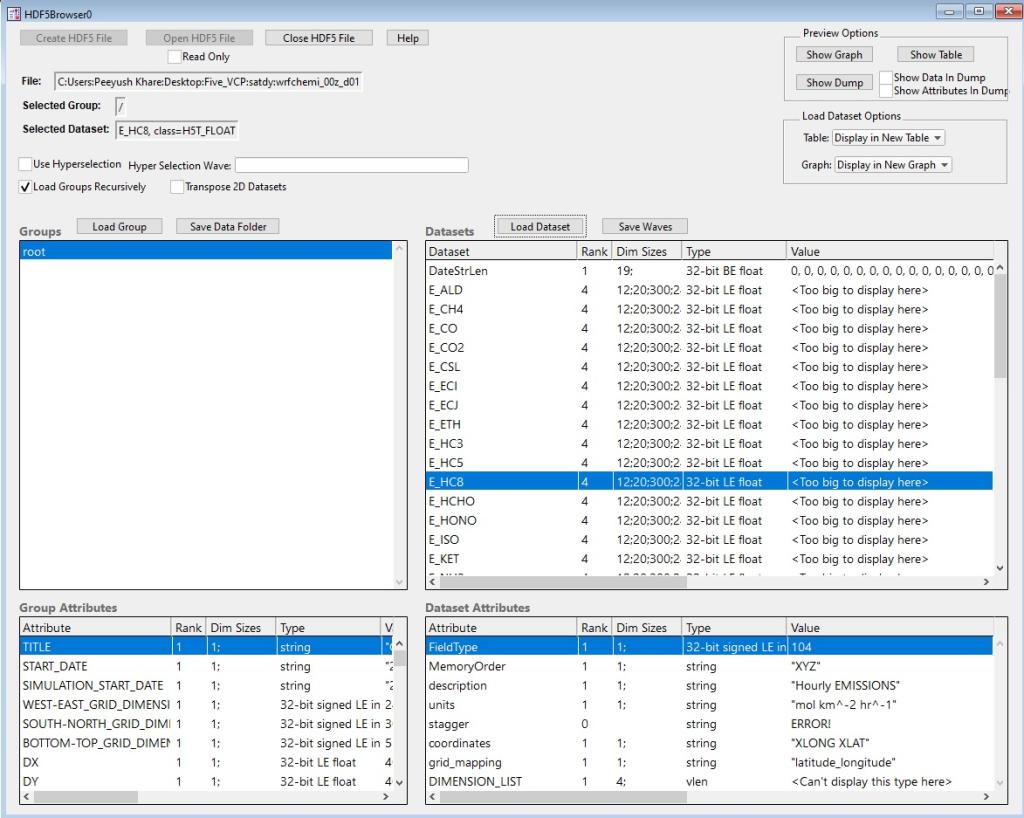Screen dimensions: 1024x818
Task: Click the Close HDF5 File button
Action: (x=318, y=37)
